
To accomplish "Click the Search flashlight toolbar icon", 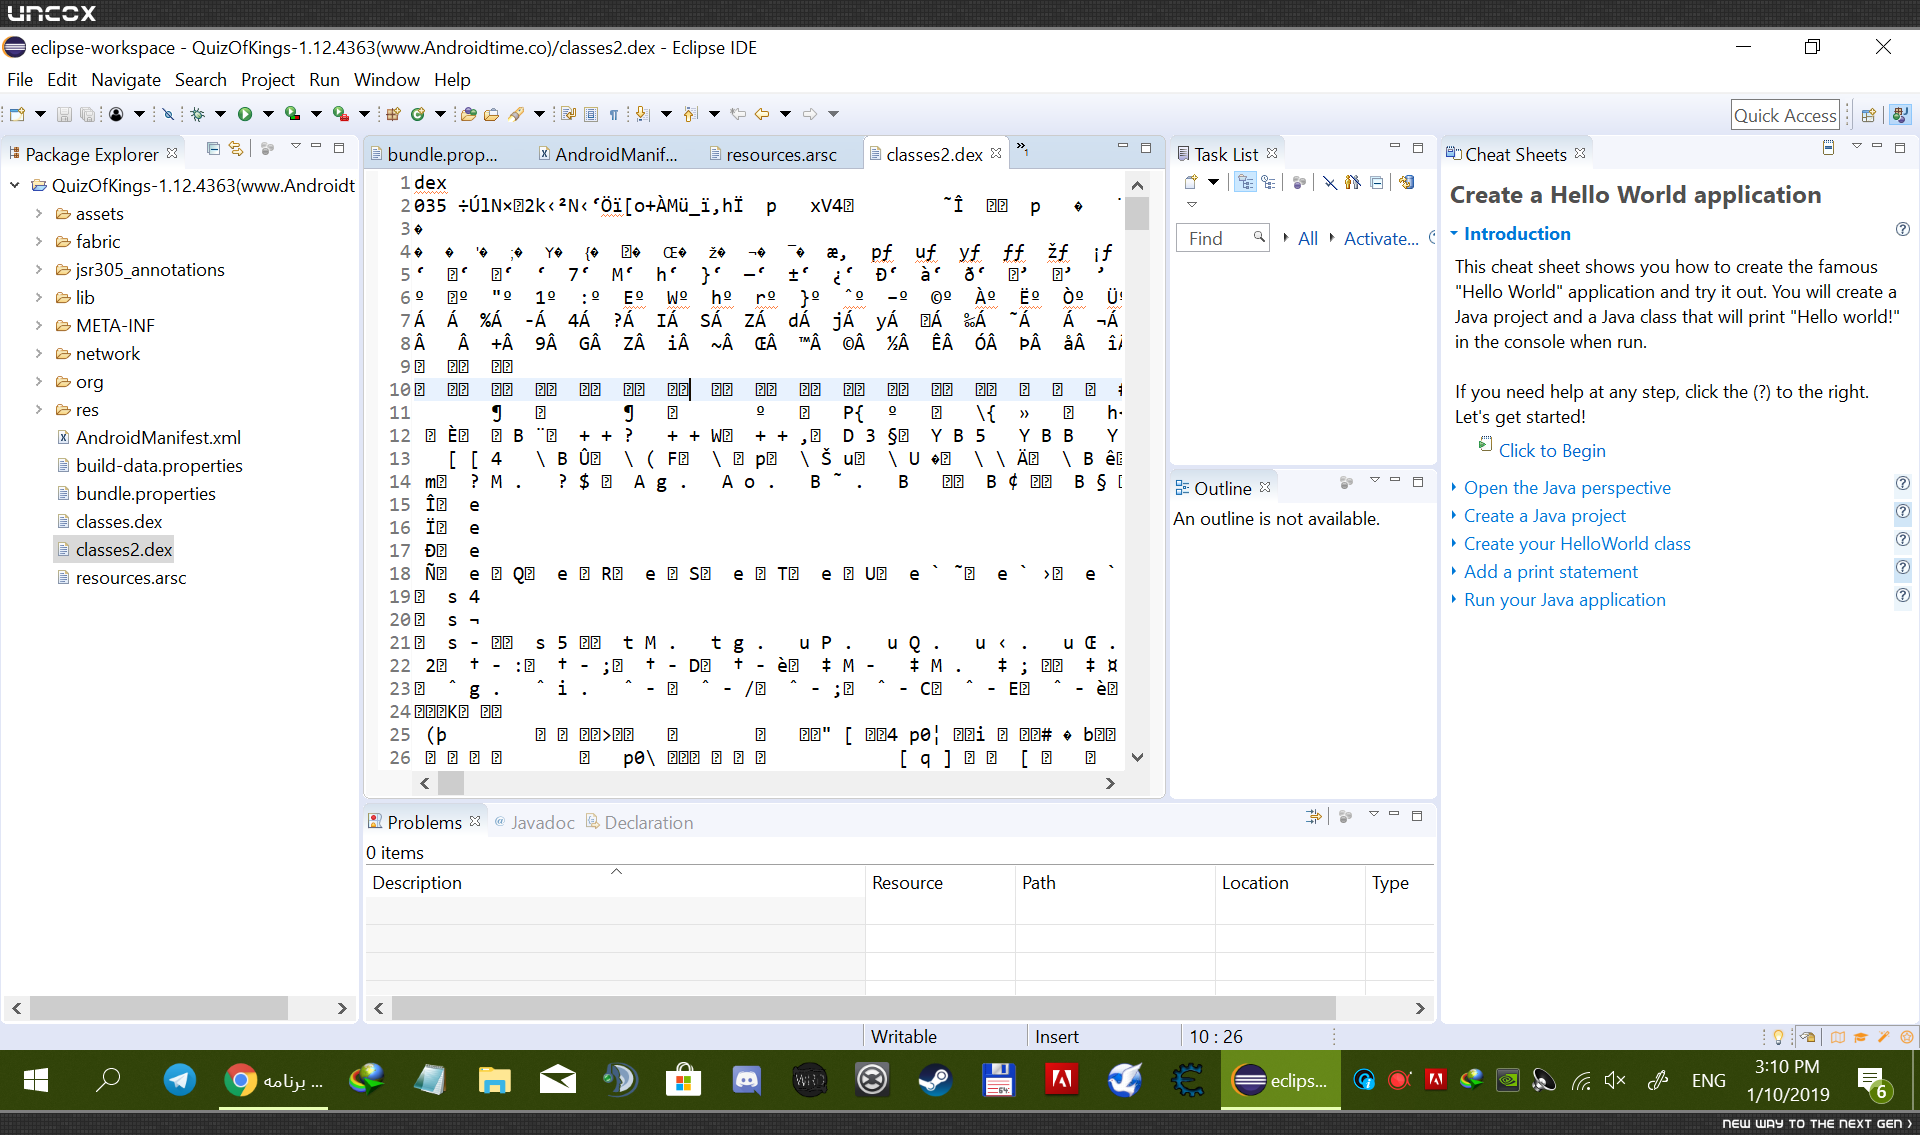I will click(x=516, y=114).
